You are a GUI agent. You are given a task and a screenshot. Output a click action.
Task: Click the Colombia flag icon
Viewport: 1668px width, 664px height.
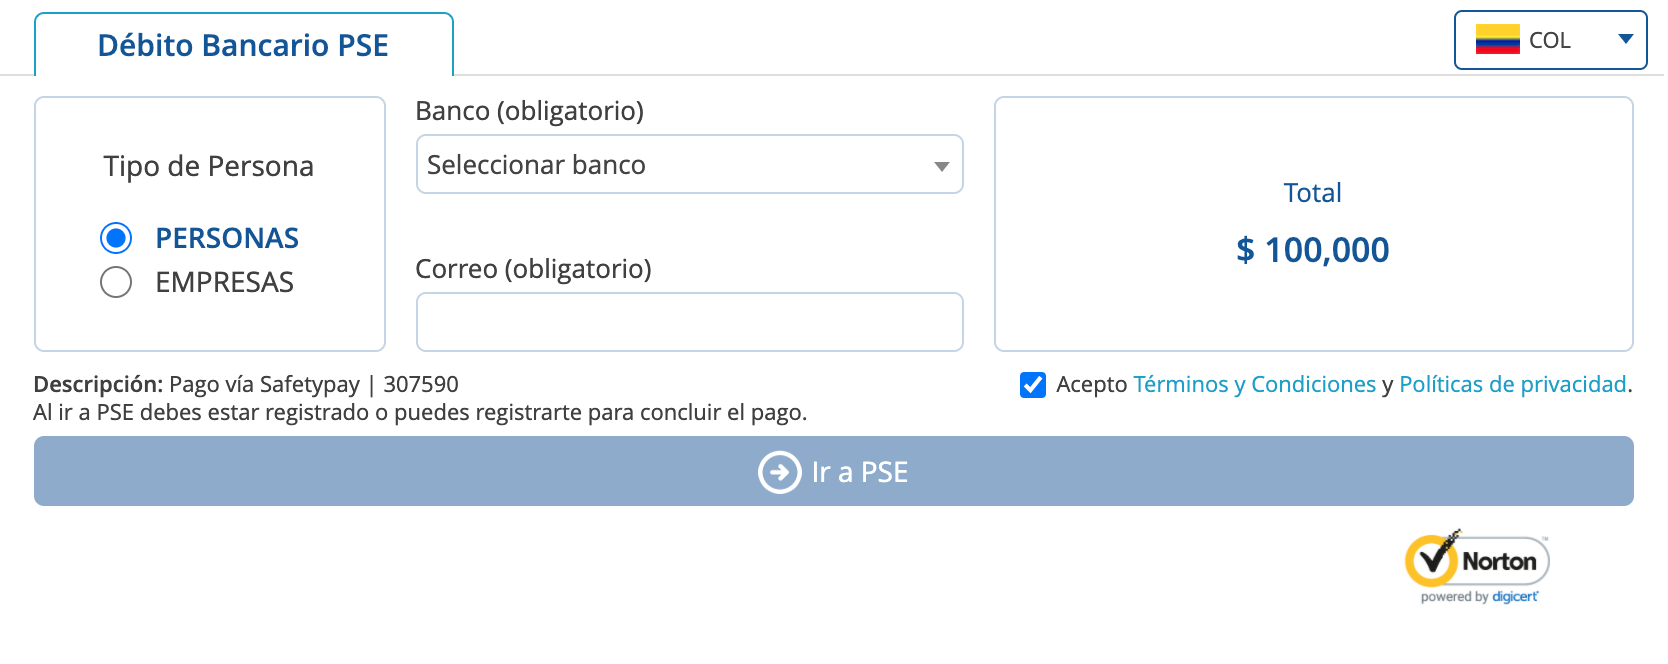pyautogui.click(x=1497, y=40)
